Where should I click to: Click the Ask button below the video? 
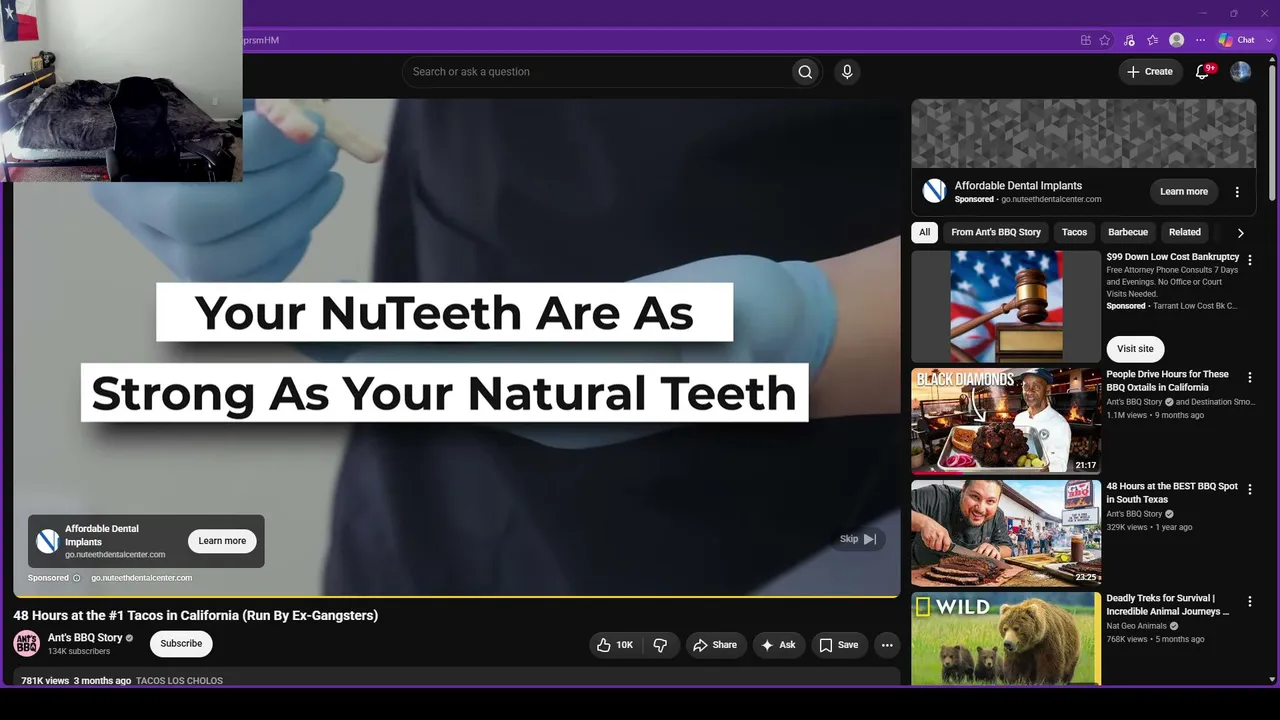[x=778, y=645]
